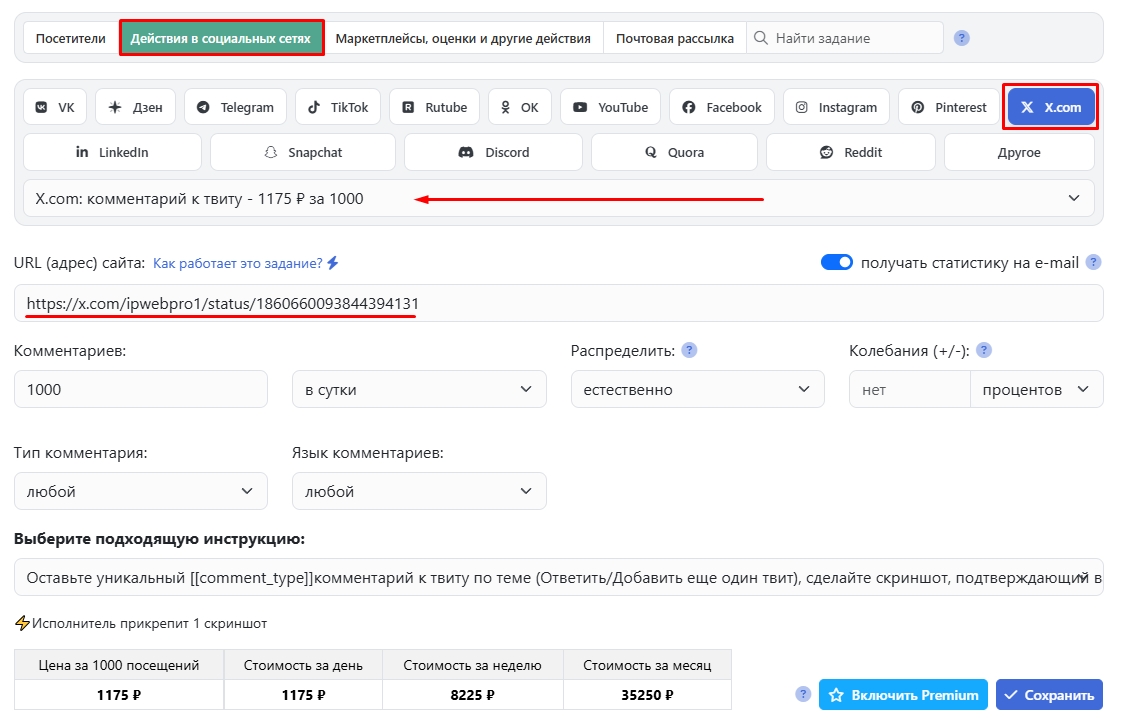Open the comment type dropdown
The width and height of the screenshot is (1121, 718).
(x=141, y=491)
